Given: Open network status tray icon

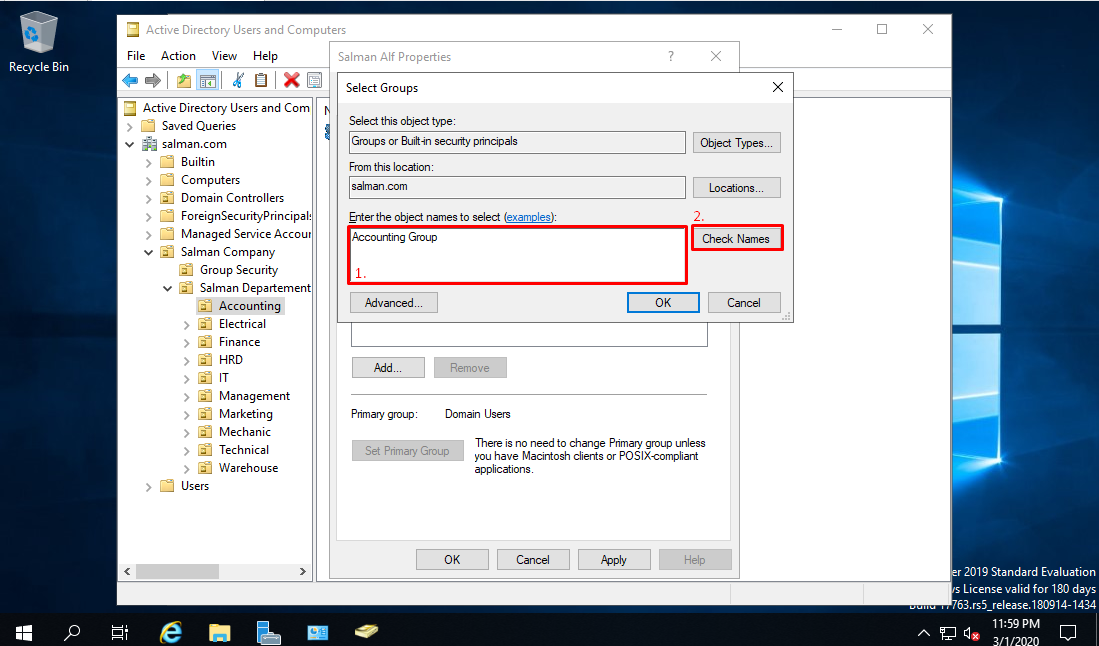Looking at the screenshot, I should coord(948,634).
